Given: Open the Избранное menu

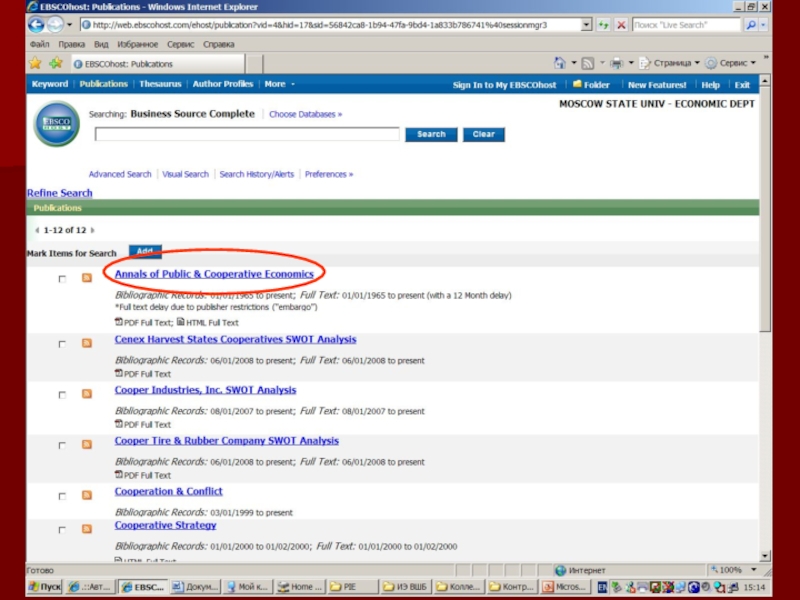Looking at the screenshot, I should [x=138, y=44].
